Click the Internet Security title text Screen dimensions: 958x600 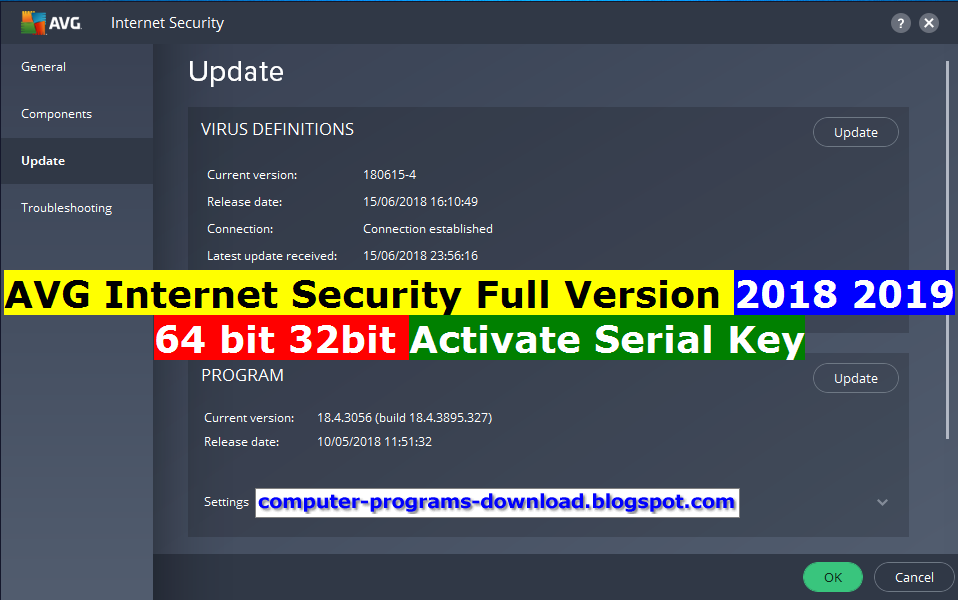click(x=167, y=23)
